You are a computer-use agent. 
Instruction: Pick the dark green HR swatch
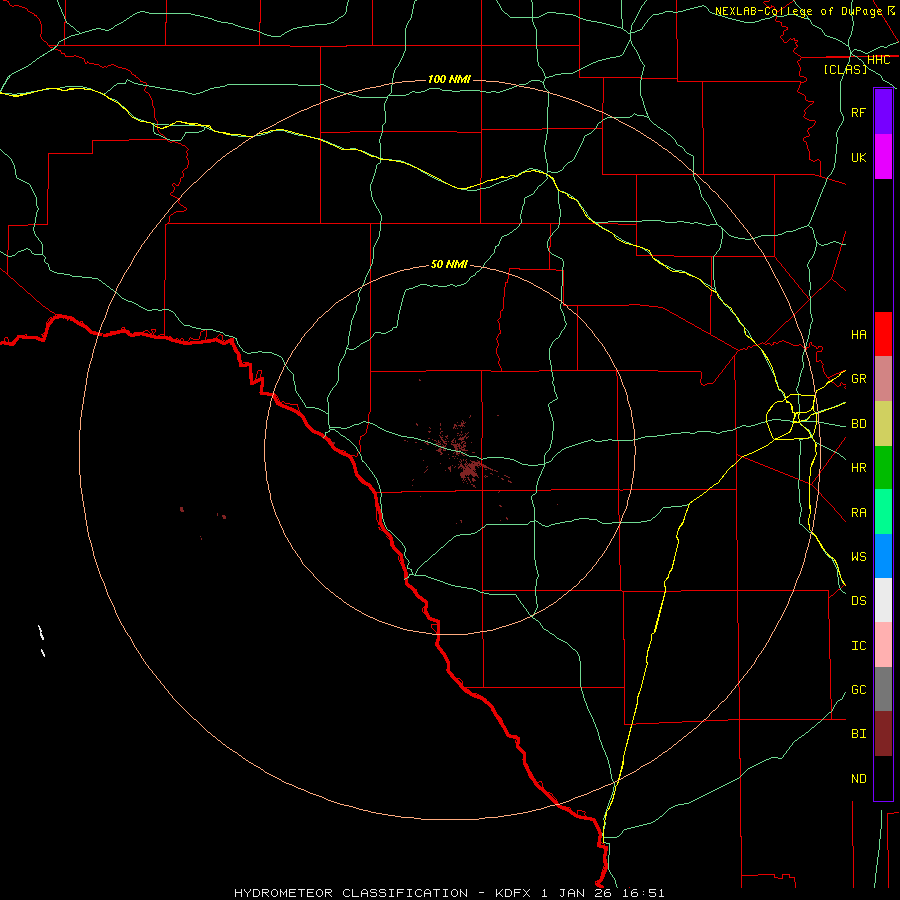coord(883,468)
